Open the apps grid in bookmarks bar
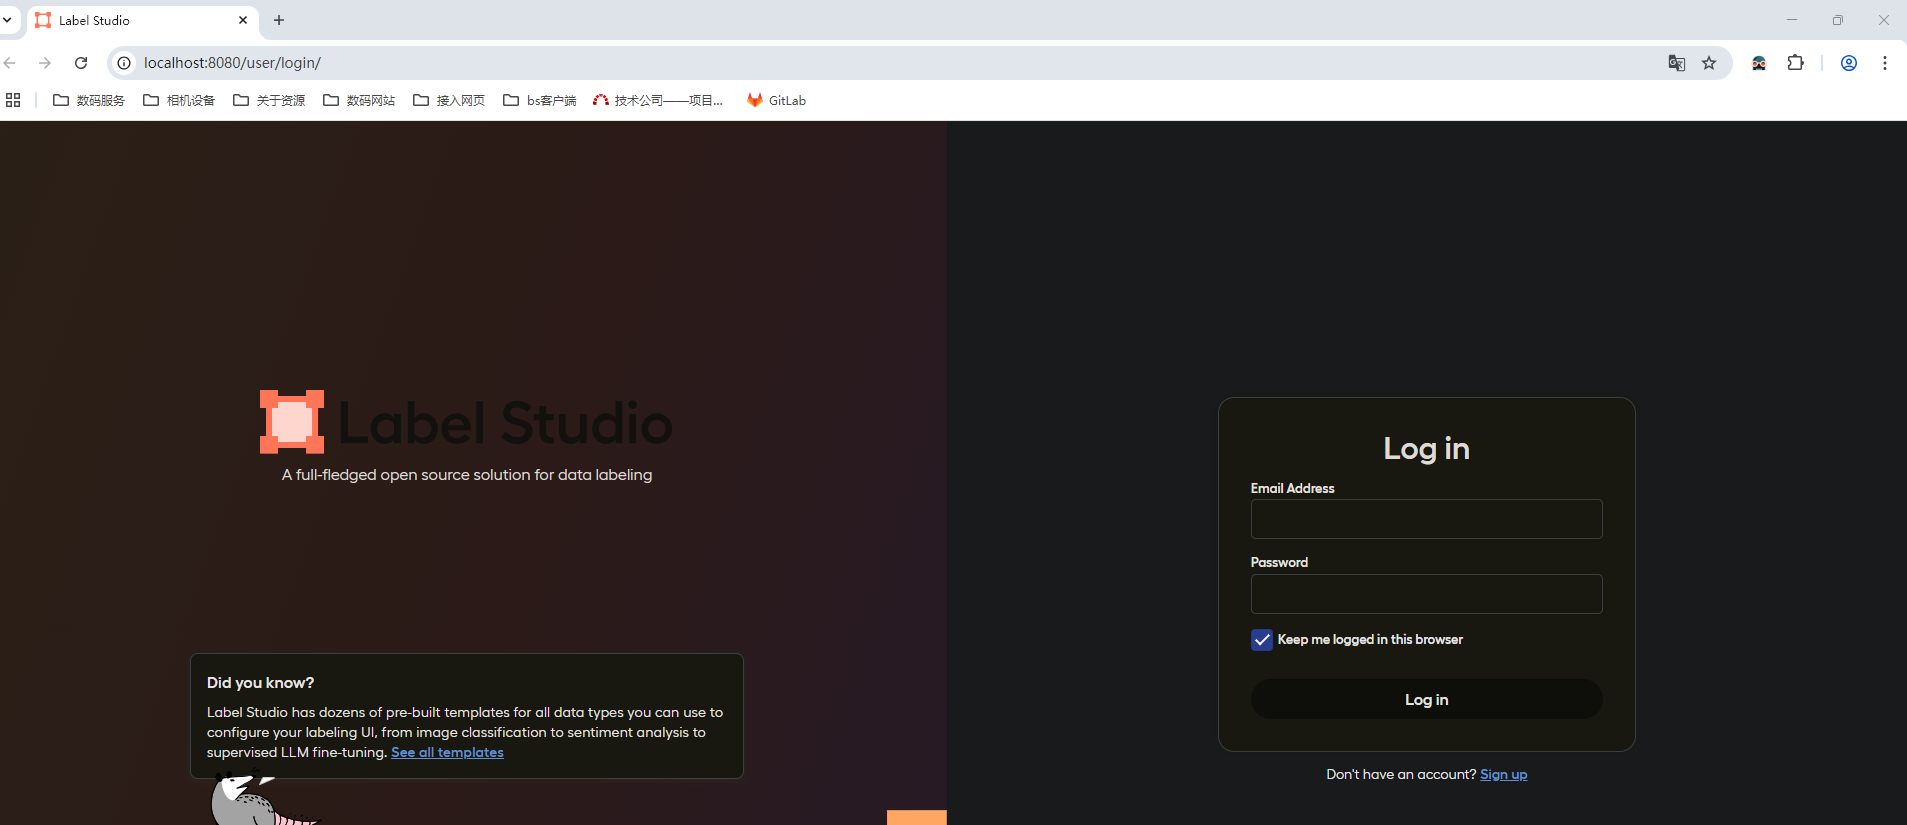 pyautogui.click(x=13, y=100)
